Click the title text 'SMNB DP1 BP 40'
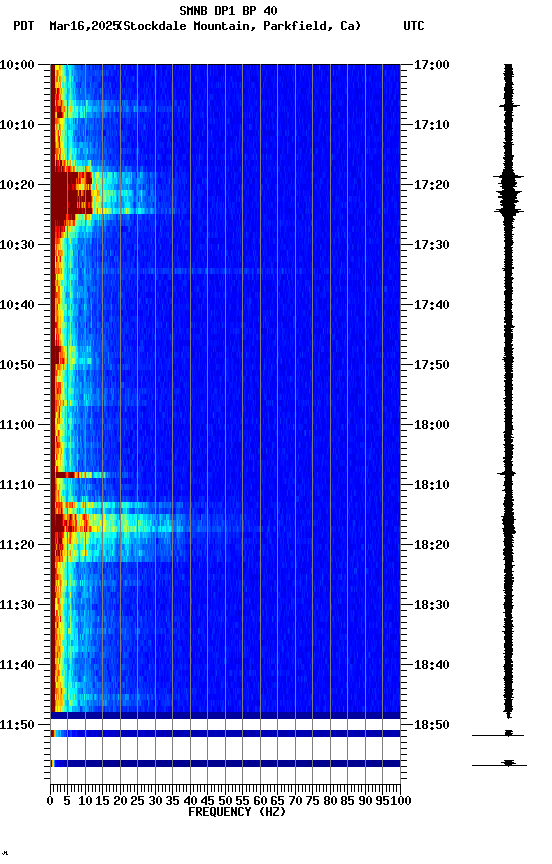552x864 pixels. coord(228,10)
